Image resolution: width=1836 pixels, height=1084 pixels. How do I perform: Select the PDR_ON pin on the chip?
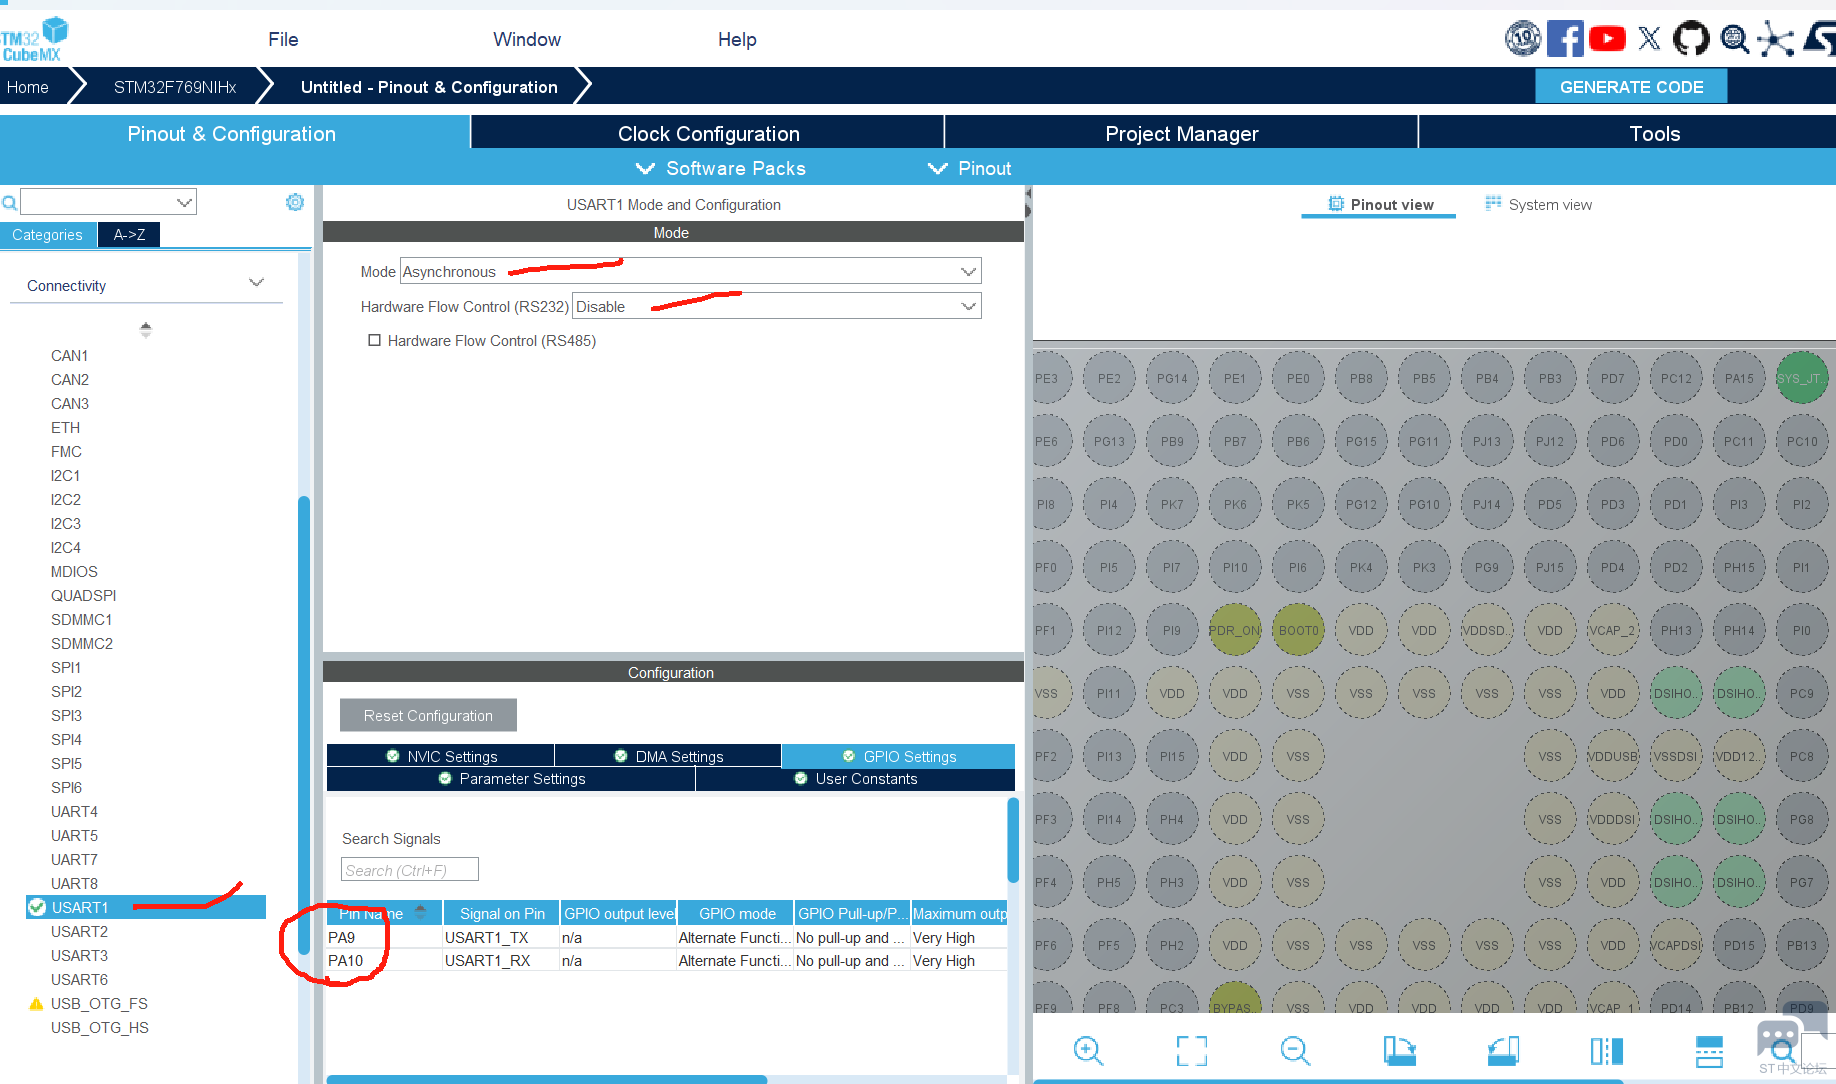1235,630
